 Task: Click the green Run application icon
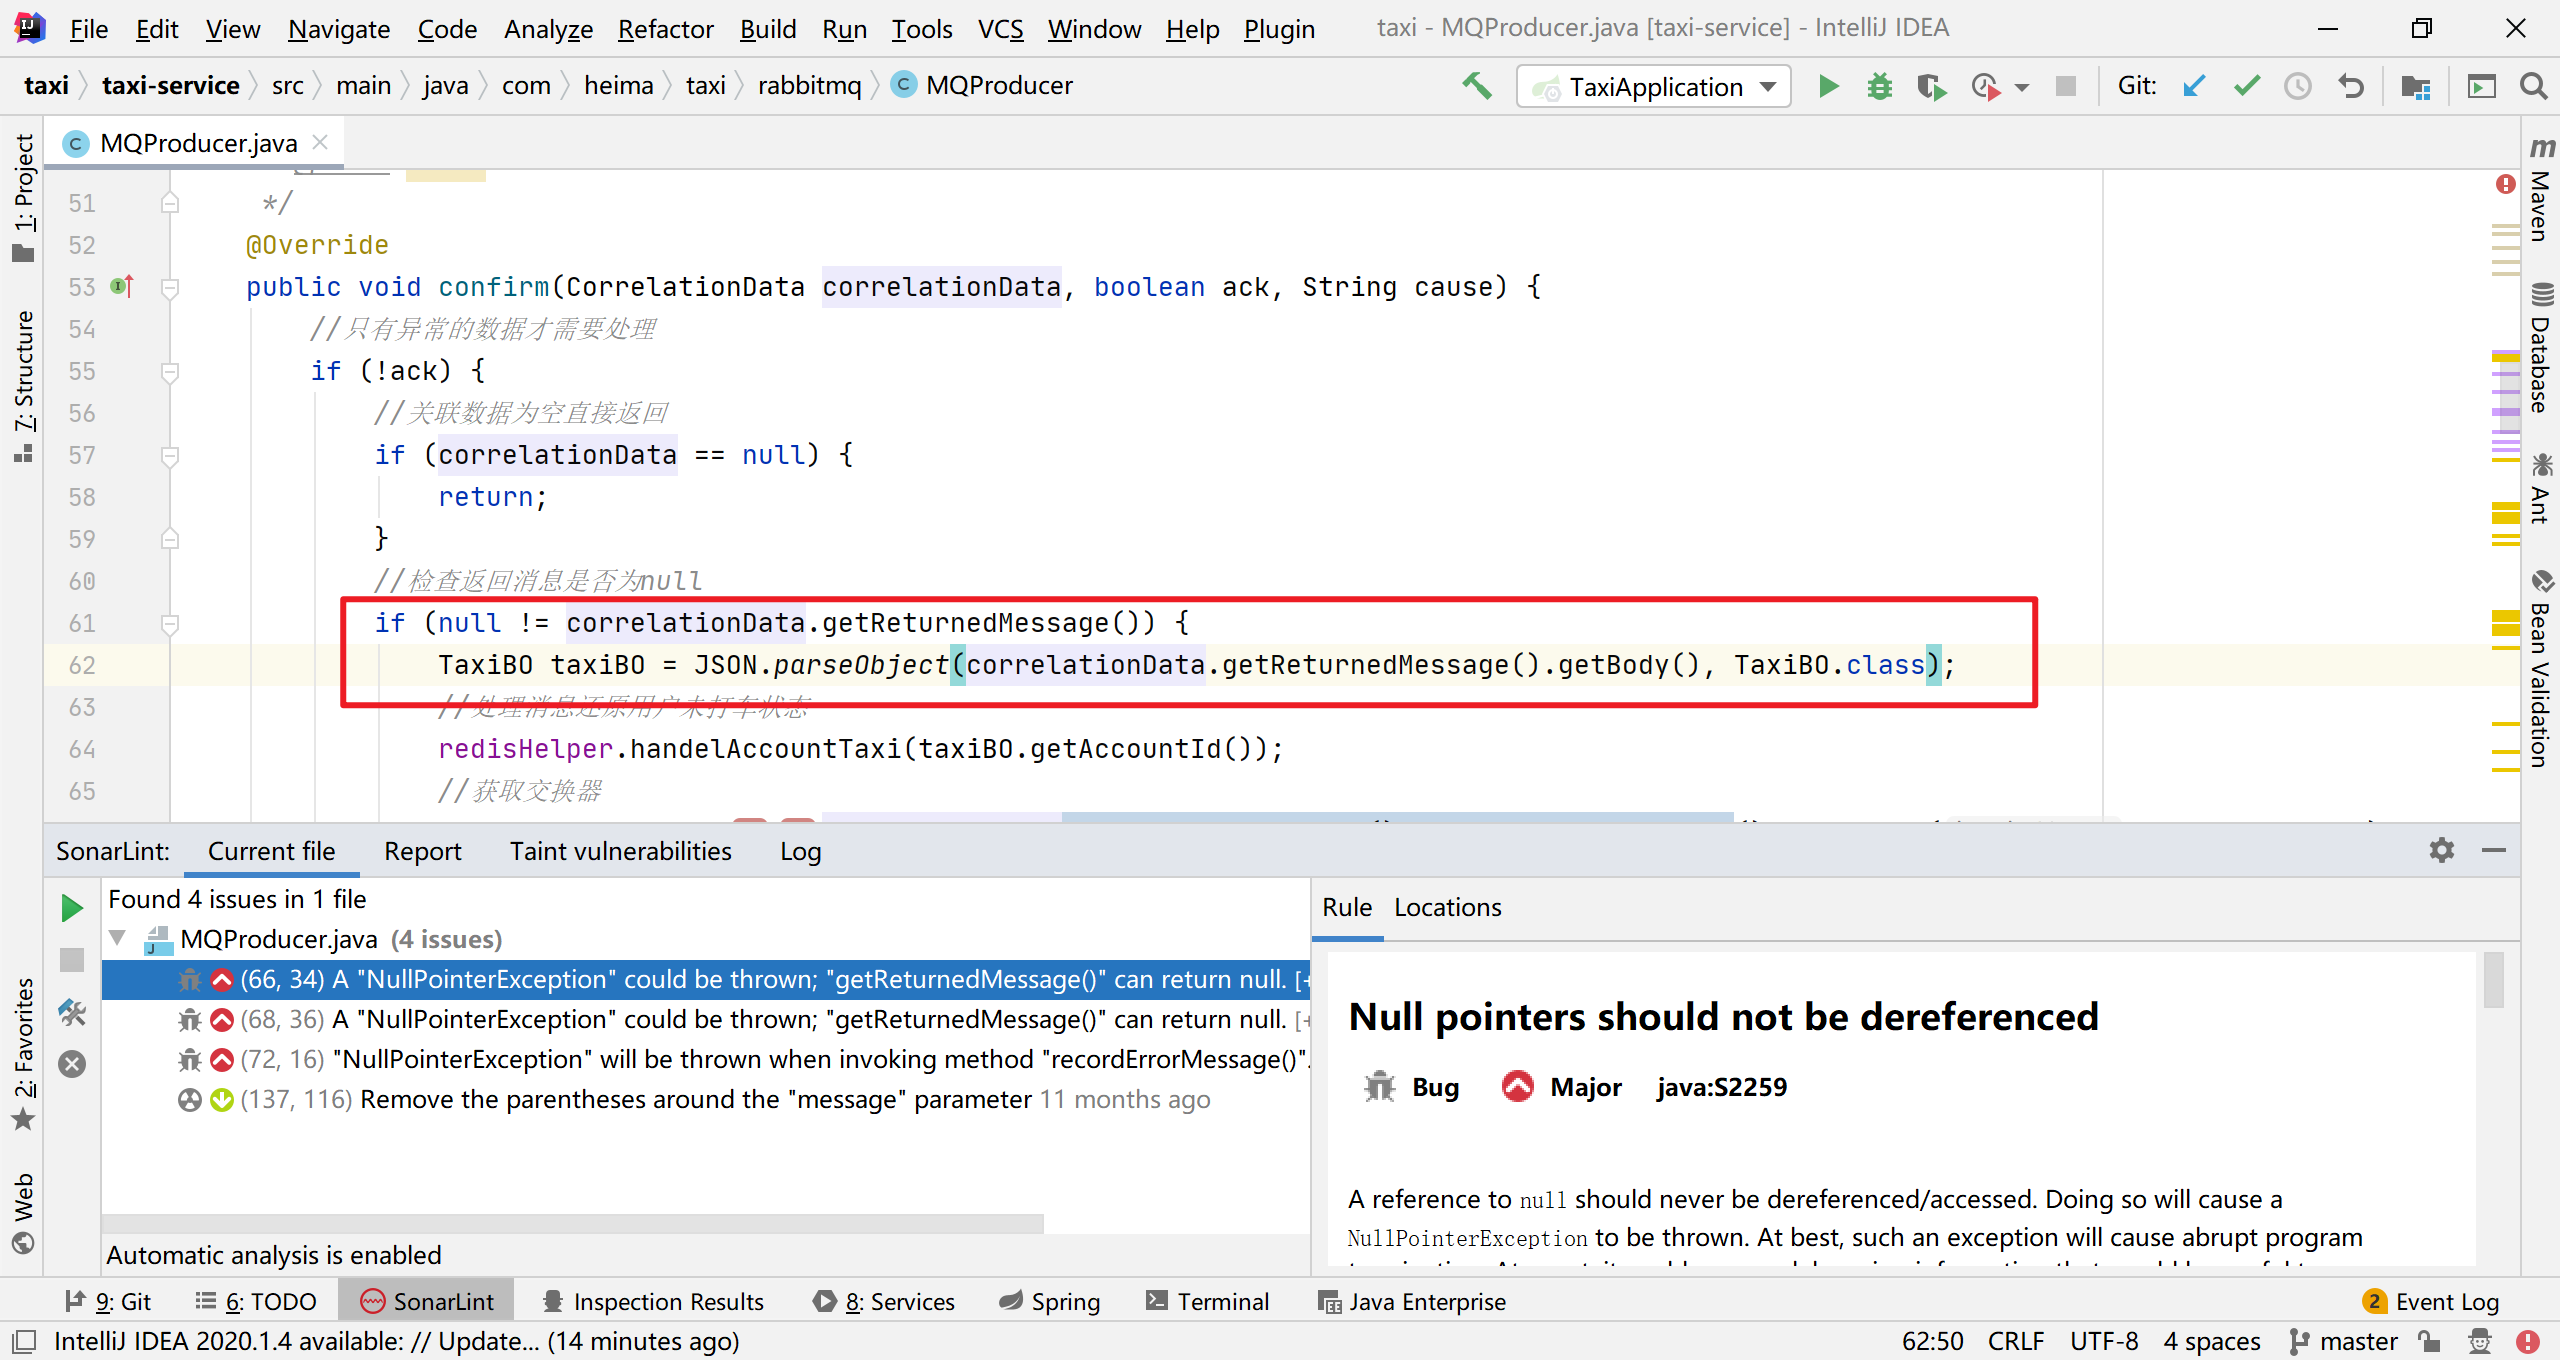pyautogui.click(x=1827, y=87)
